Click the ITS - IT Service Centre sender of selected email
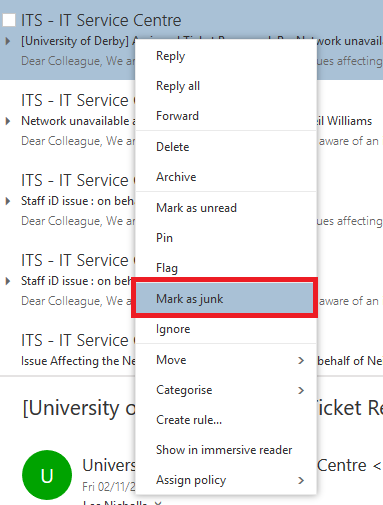This screenshot has width=383, height=505. pos(101,20)
